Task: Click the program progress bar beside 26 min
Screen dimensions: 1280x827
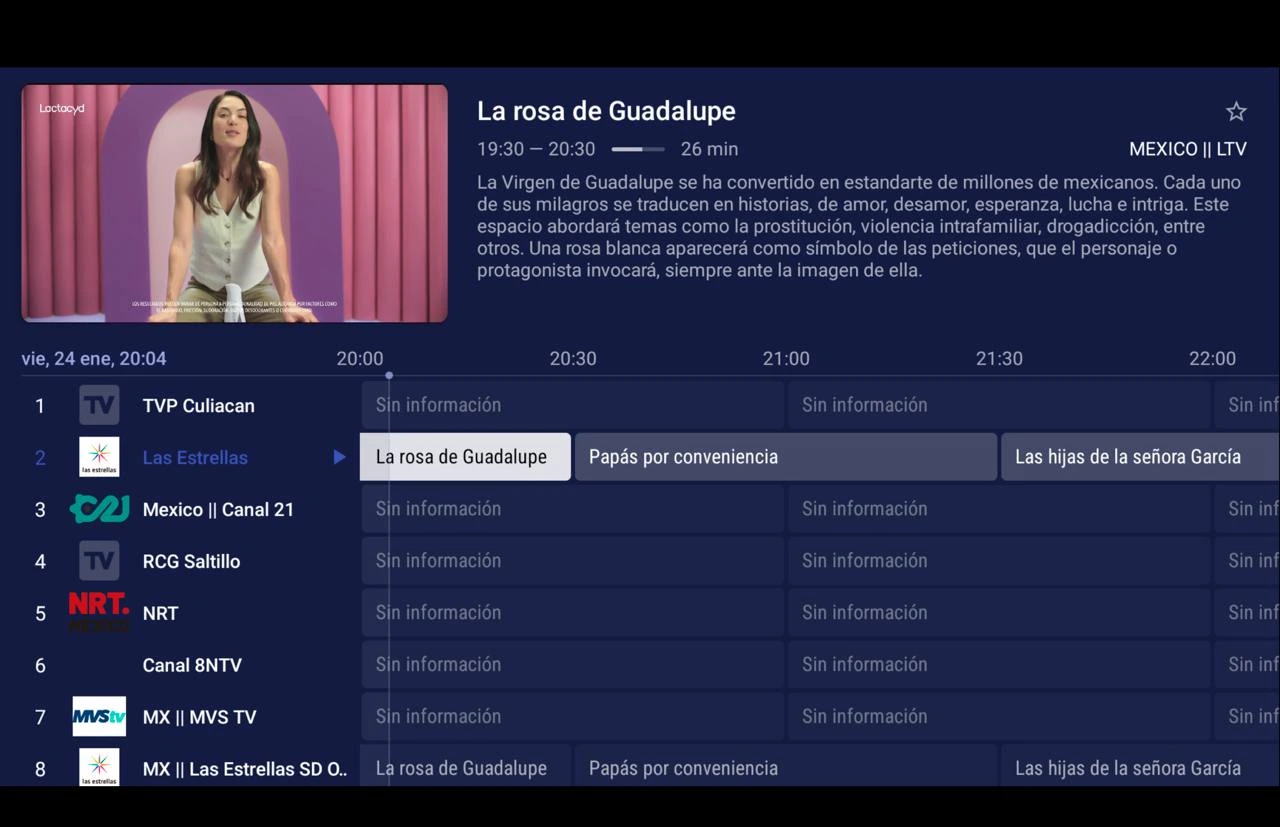Action: coord(638,149)
